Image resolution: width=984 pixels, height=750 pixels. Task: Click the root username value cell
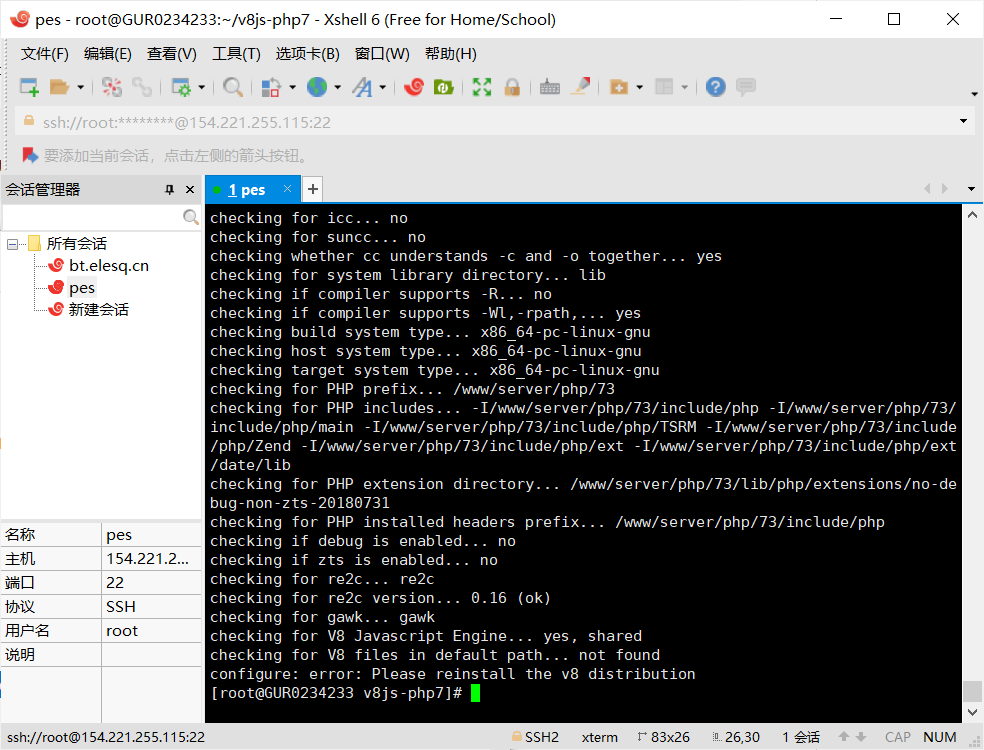coord(151,630)
